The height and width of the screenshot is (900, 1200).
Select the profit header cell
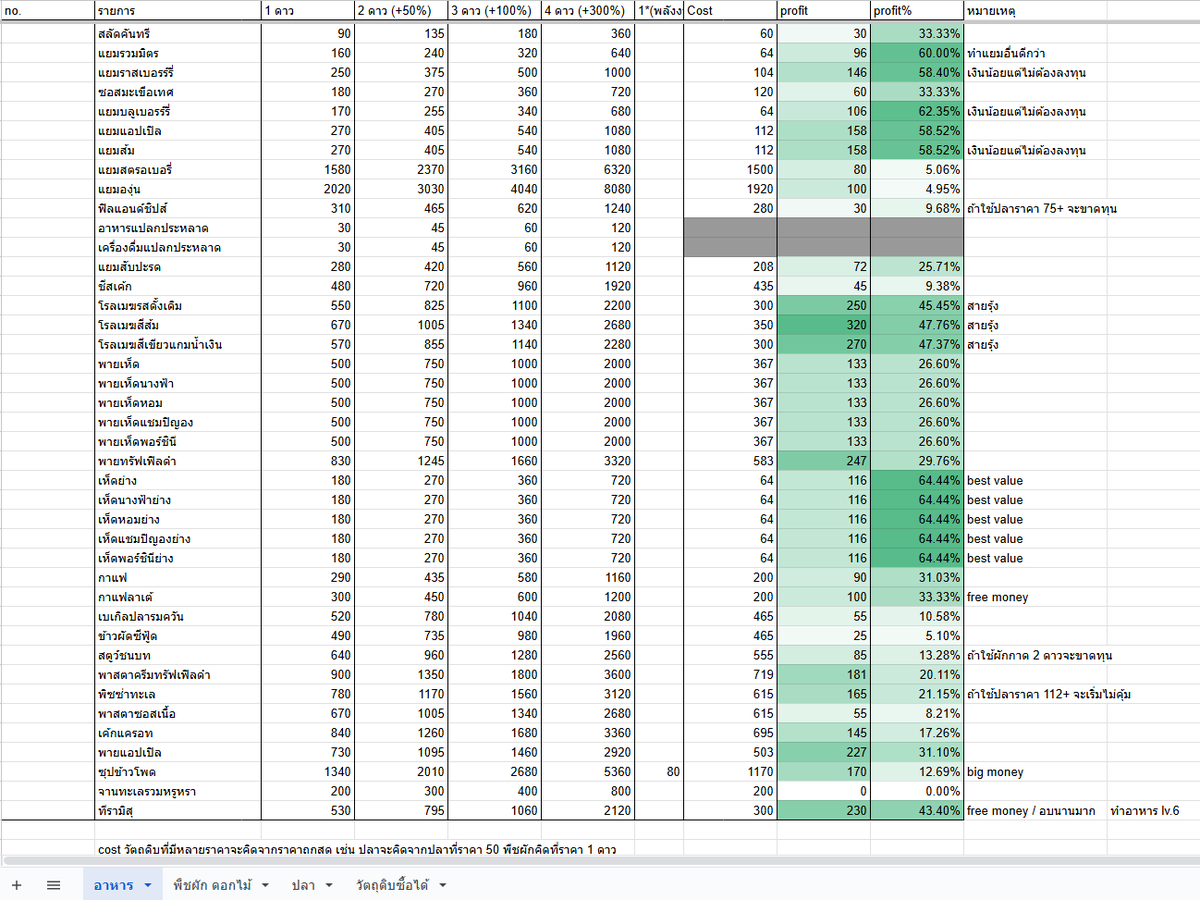(824, 10)
